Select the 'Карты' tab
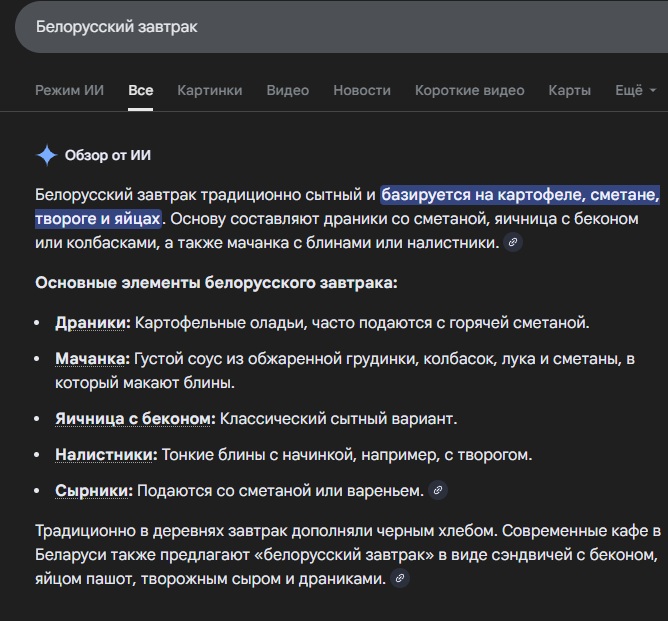The height and width of the screenshot is (621, 668). [x=570, y=90]
